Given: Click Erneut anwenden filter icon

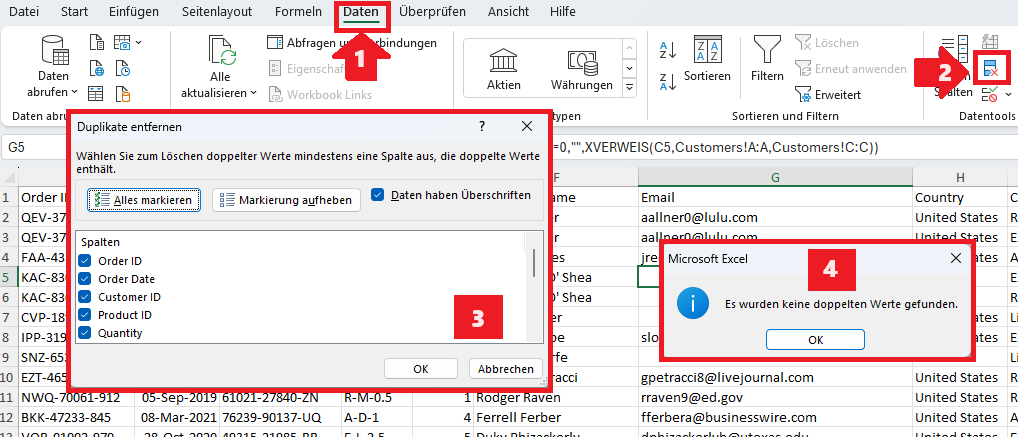Looking at the screenshot, I should click(x=804, y=68).
